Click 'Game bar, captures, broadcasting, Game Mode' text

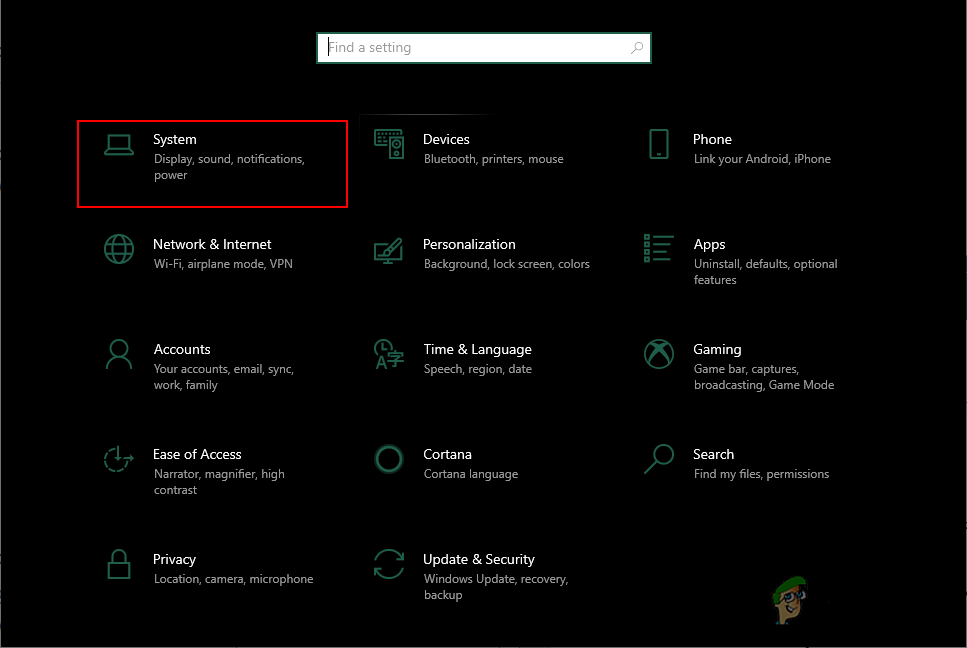(763, 377)
